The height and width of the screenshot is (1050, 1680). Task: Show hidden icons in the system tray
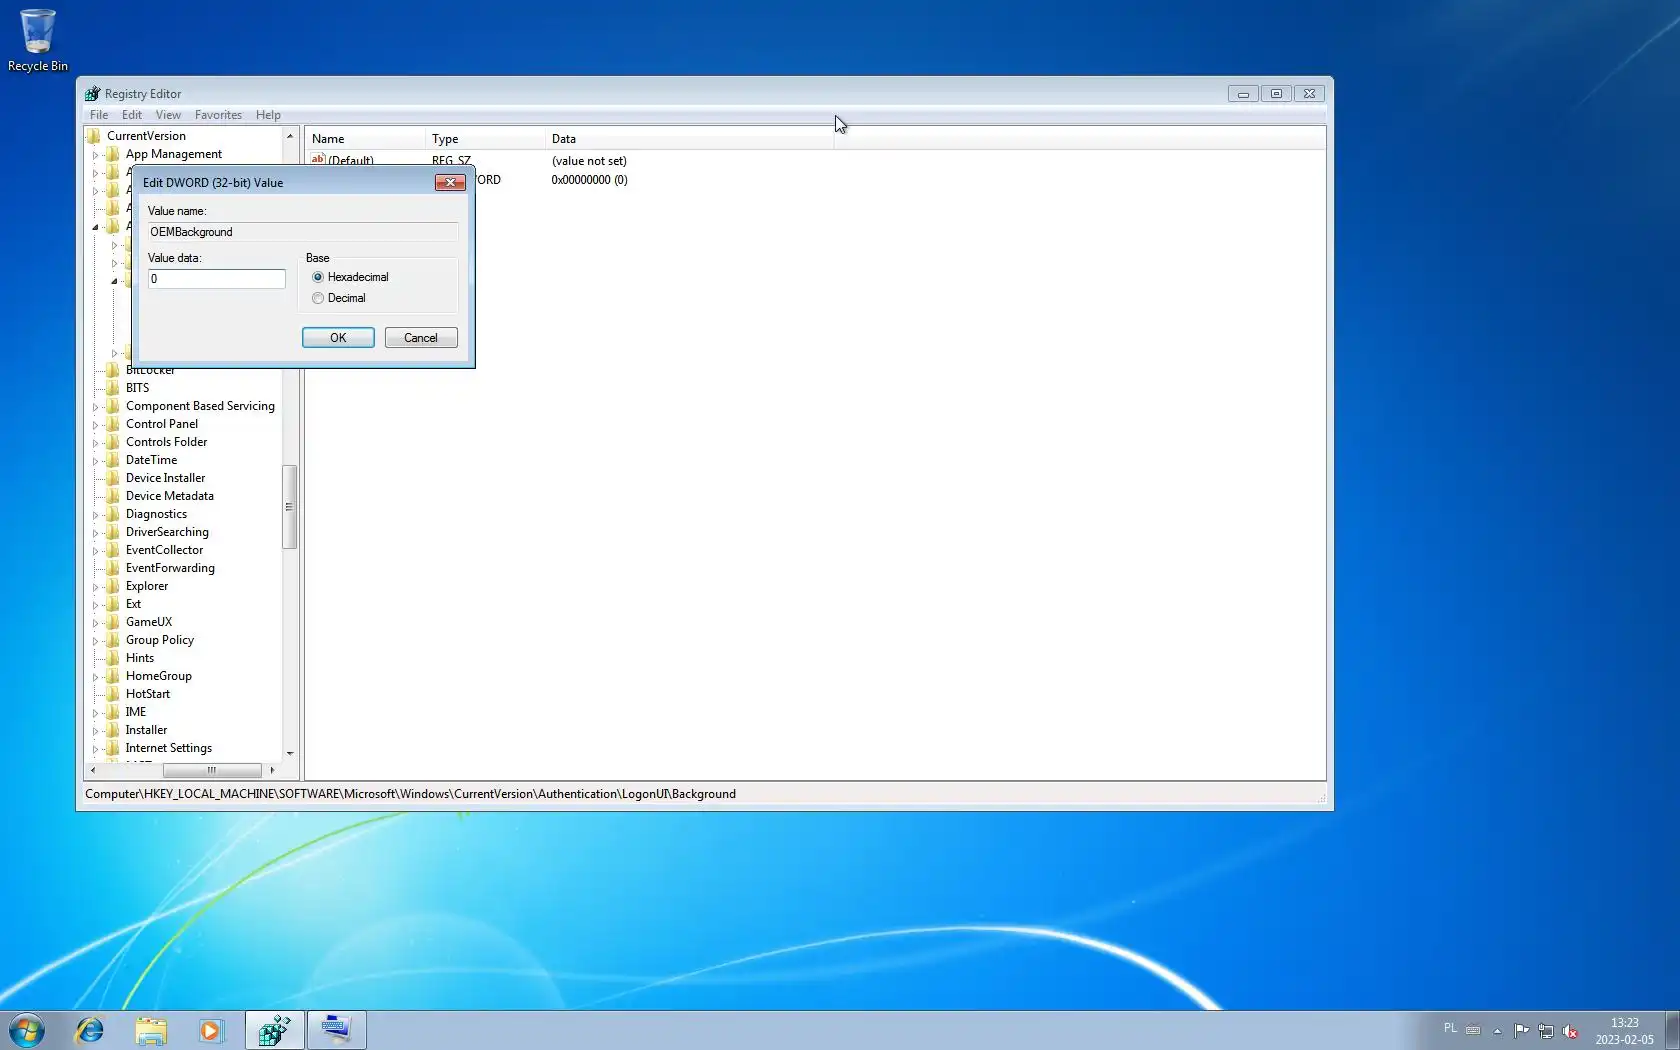point(1497,1030)
